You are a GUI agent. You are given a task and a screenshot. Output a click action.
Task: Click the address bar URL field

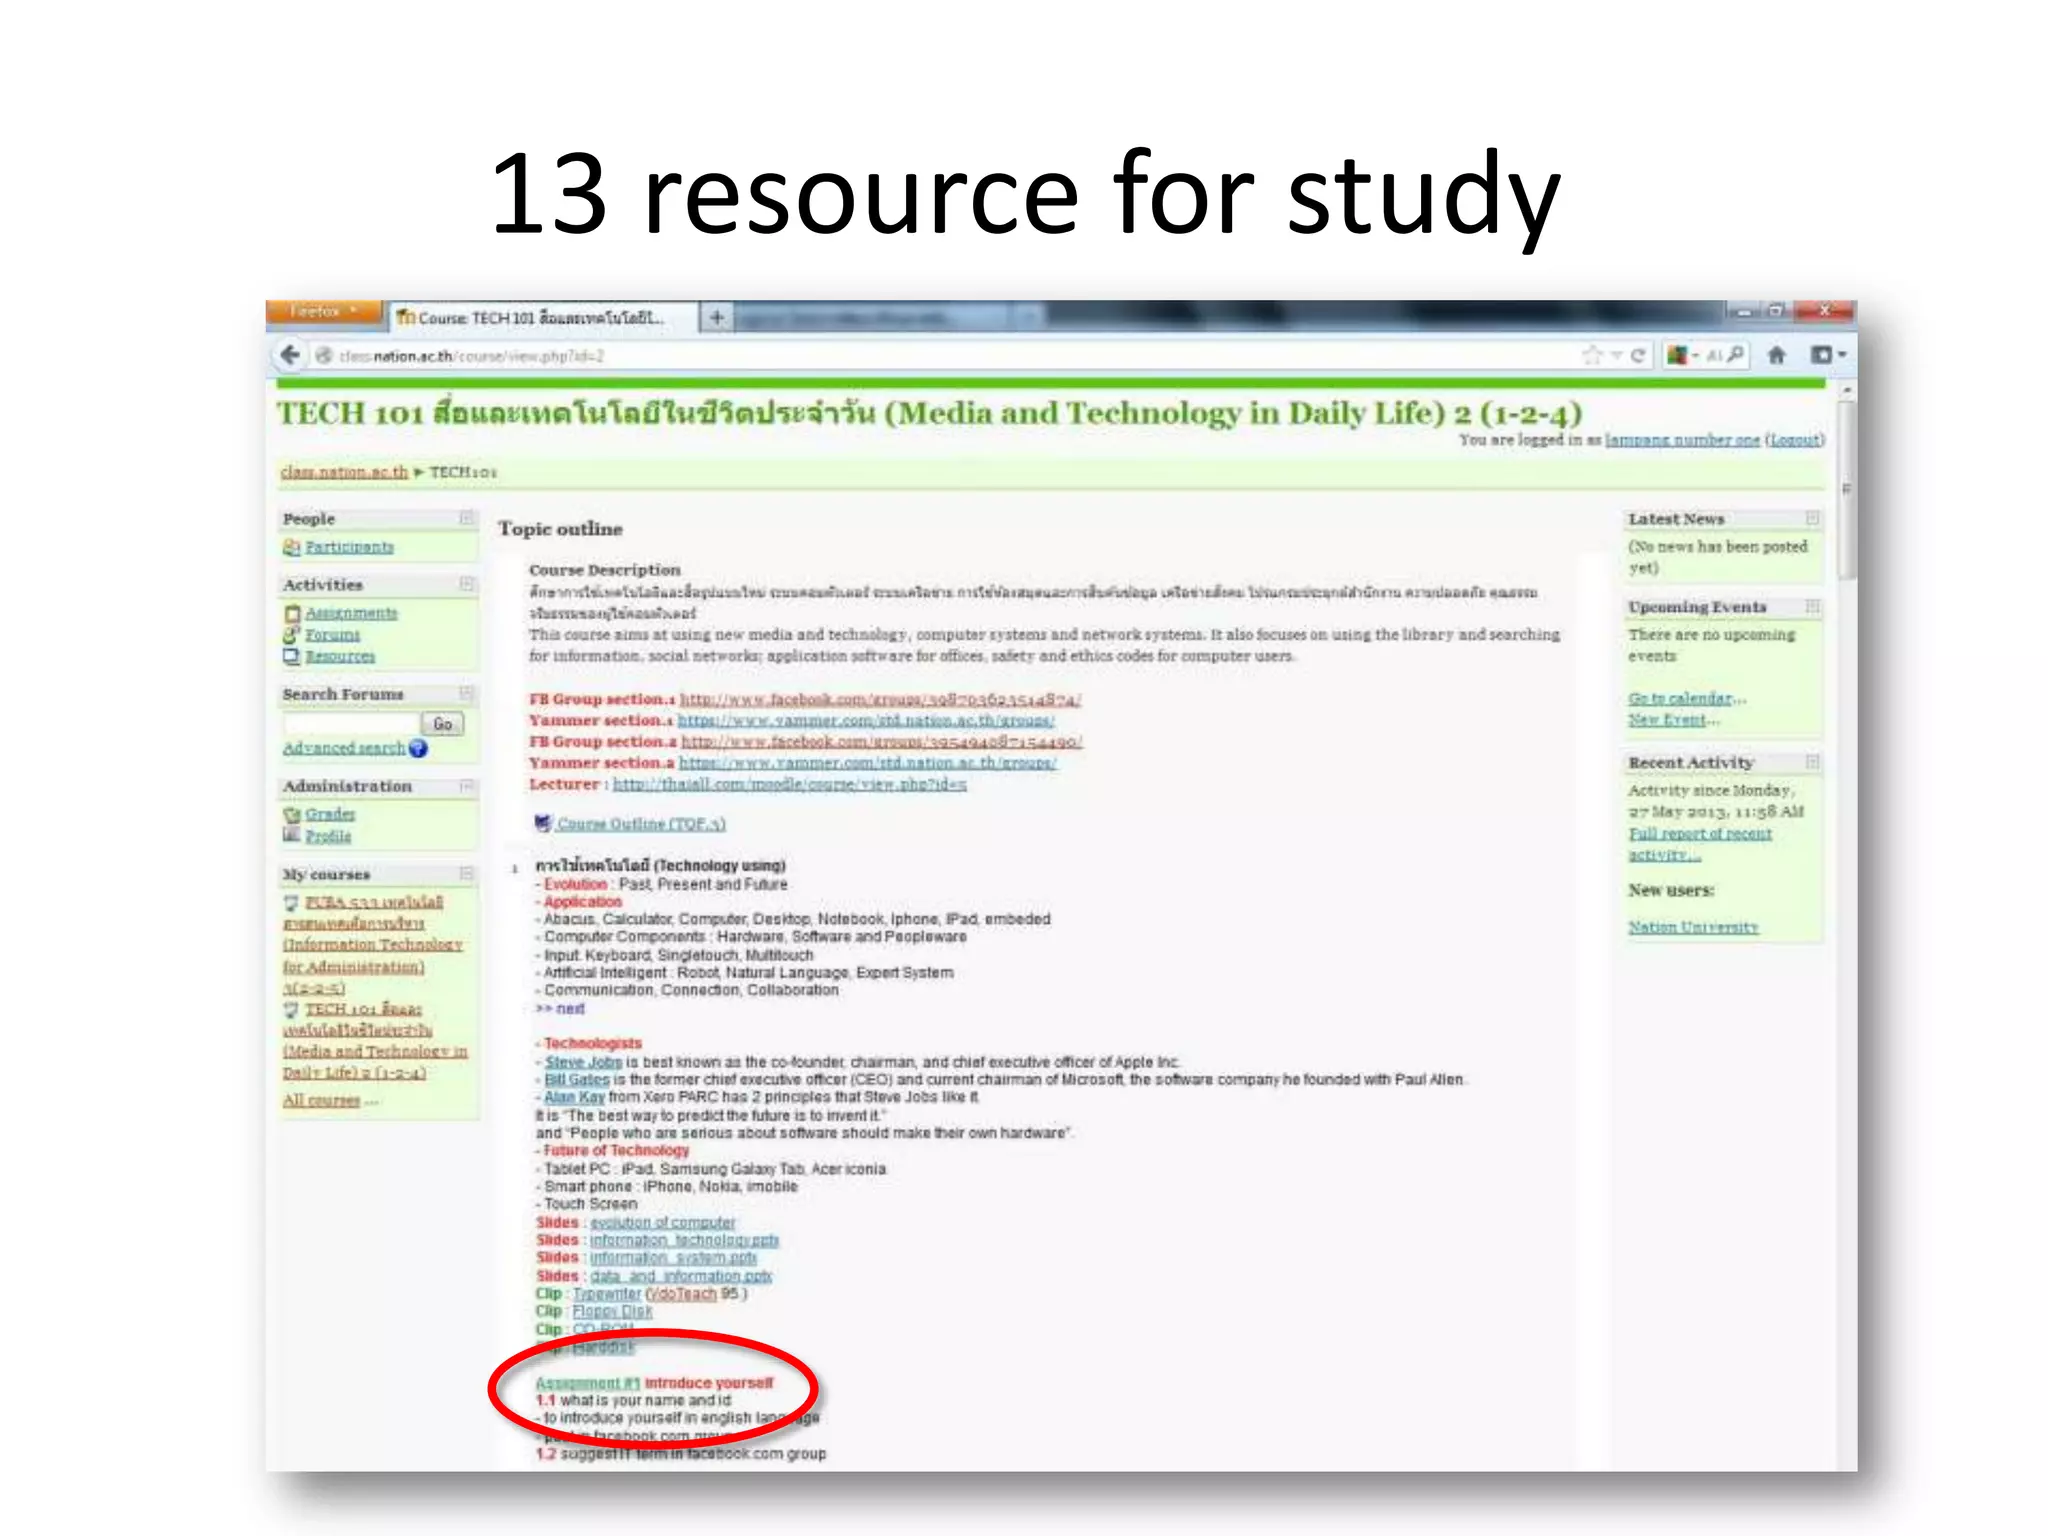[940, 356]
